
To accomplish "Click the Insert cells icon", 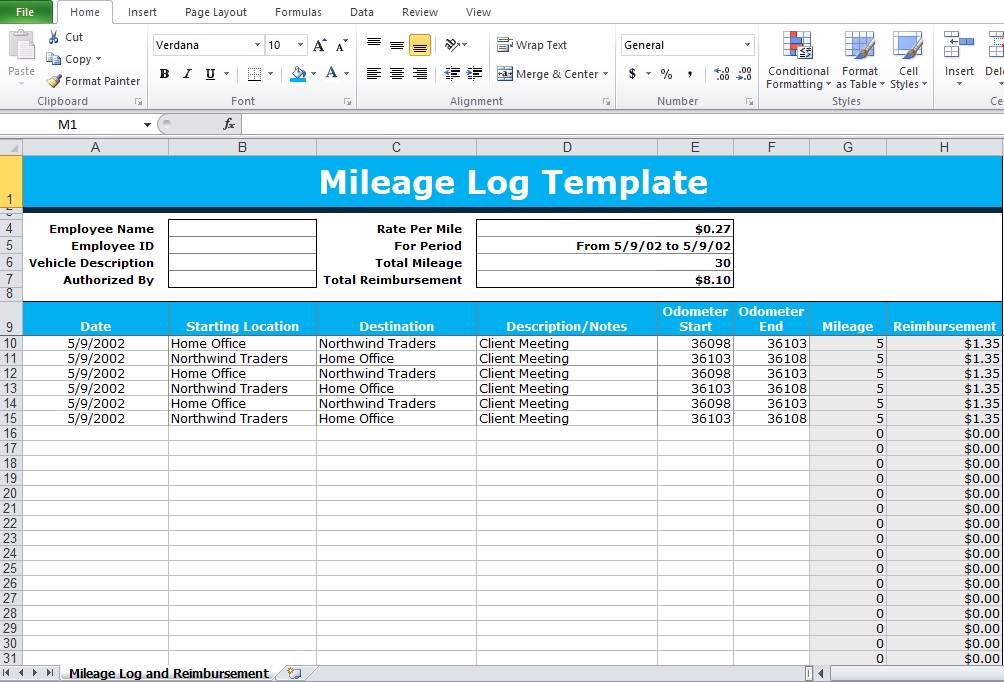I will pyautogui.click(x=959, y=46).
